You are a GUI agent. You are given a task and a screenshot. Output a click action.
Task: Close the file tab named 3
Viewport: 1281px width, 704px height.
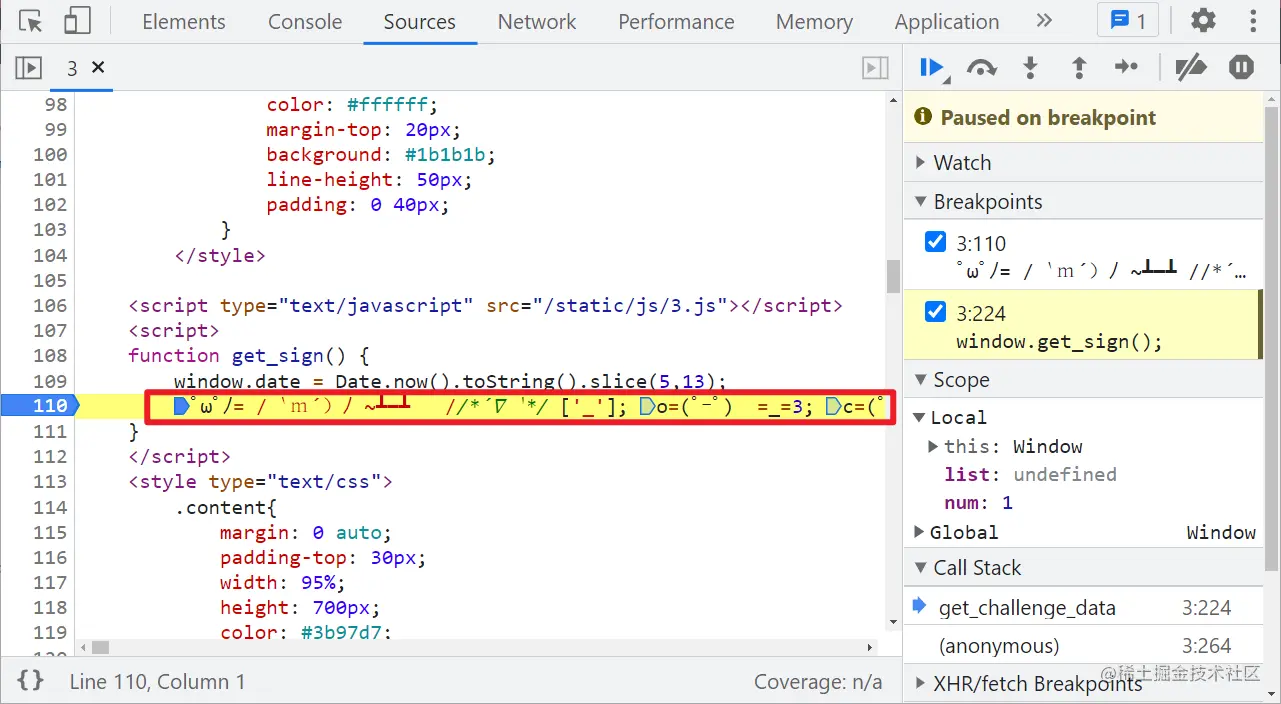[x=98, y=67]
